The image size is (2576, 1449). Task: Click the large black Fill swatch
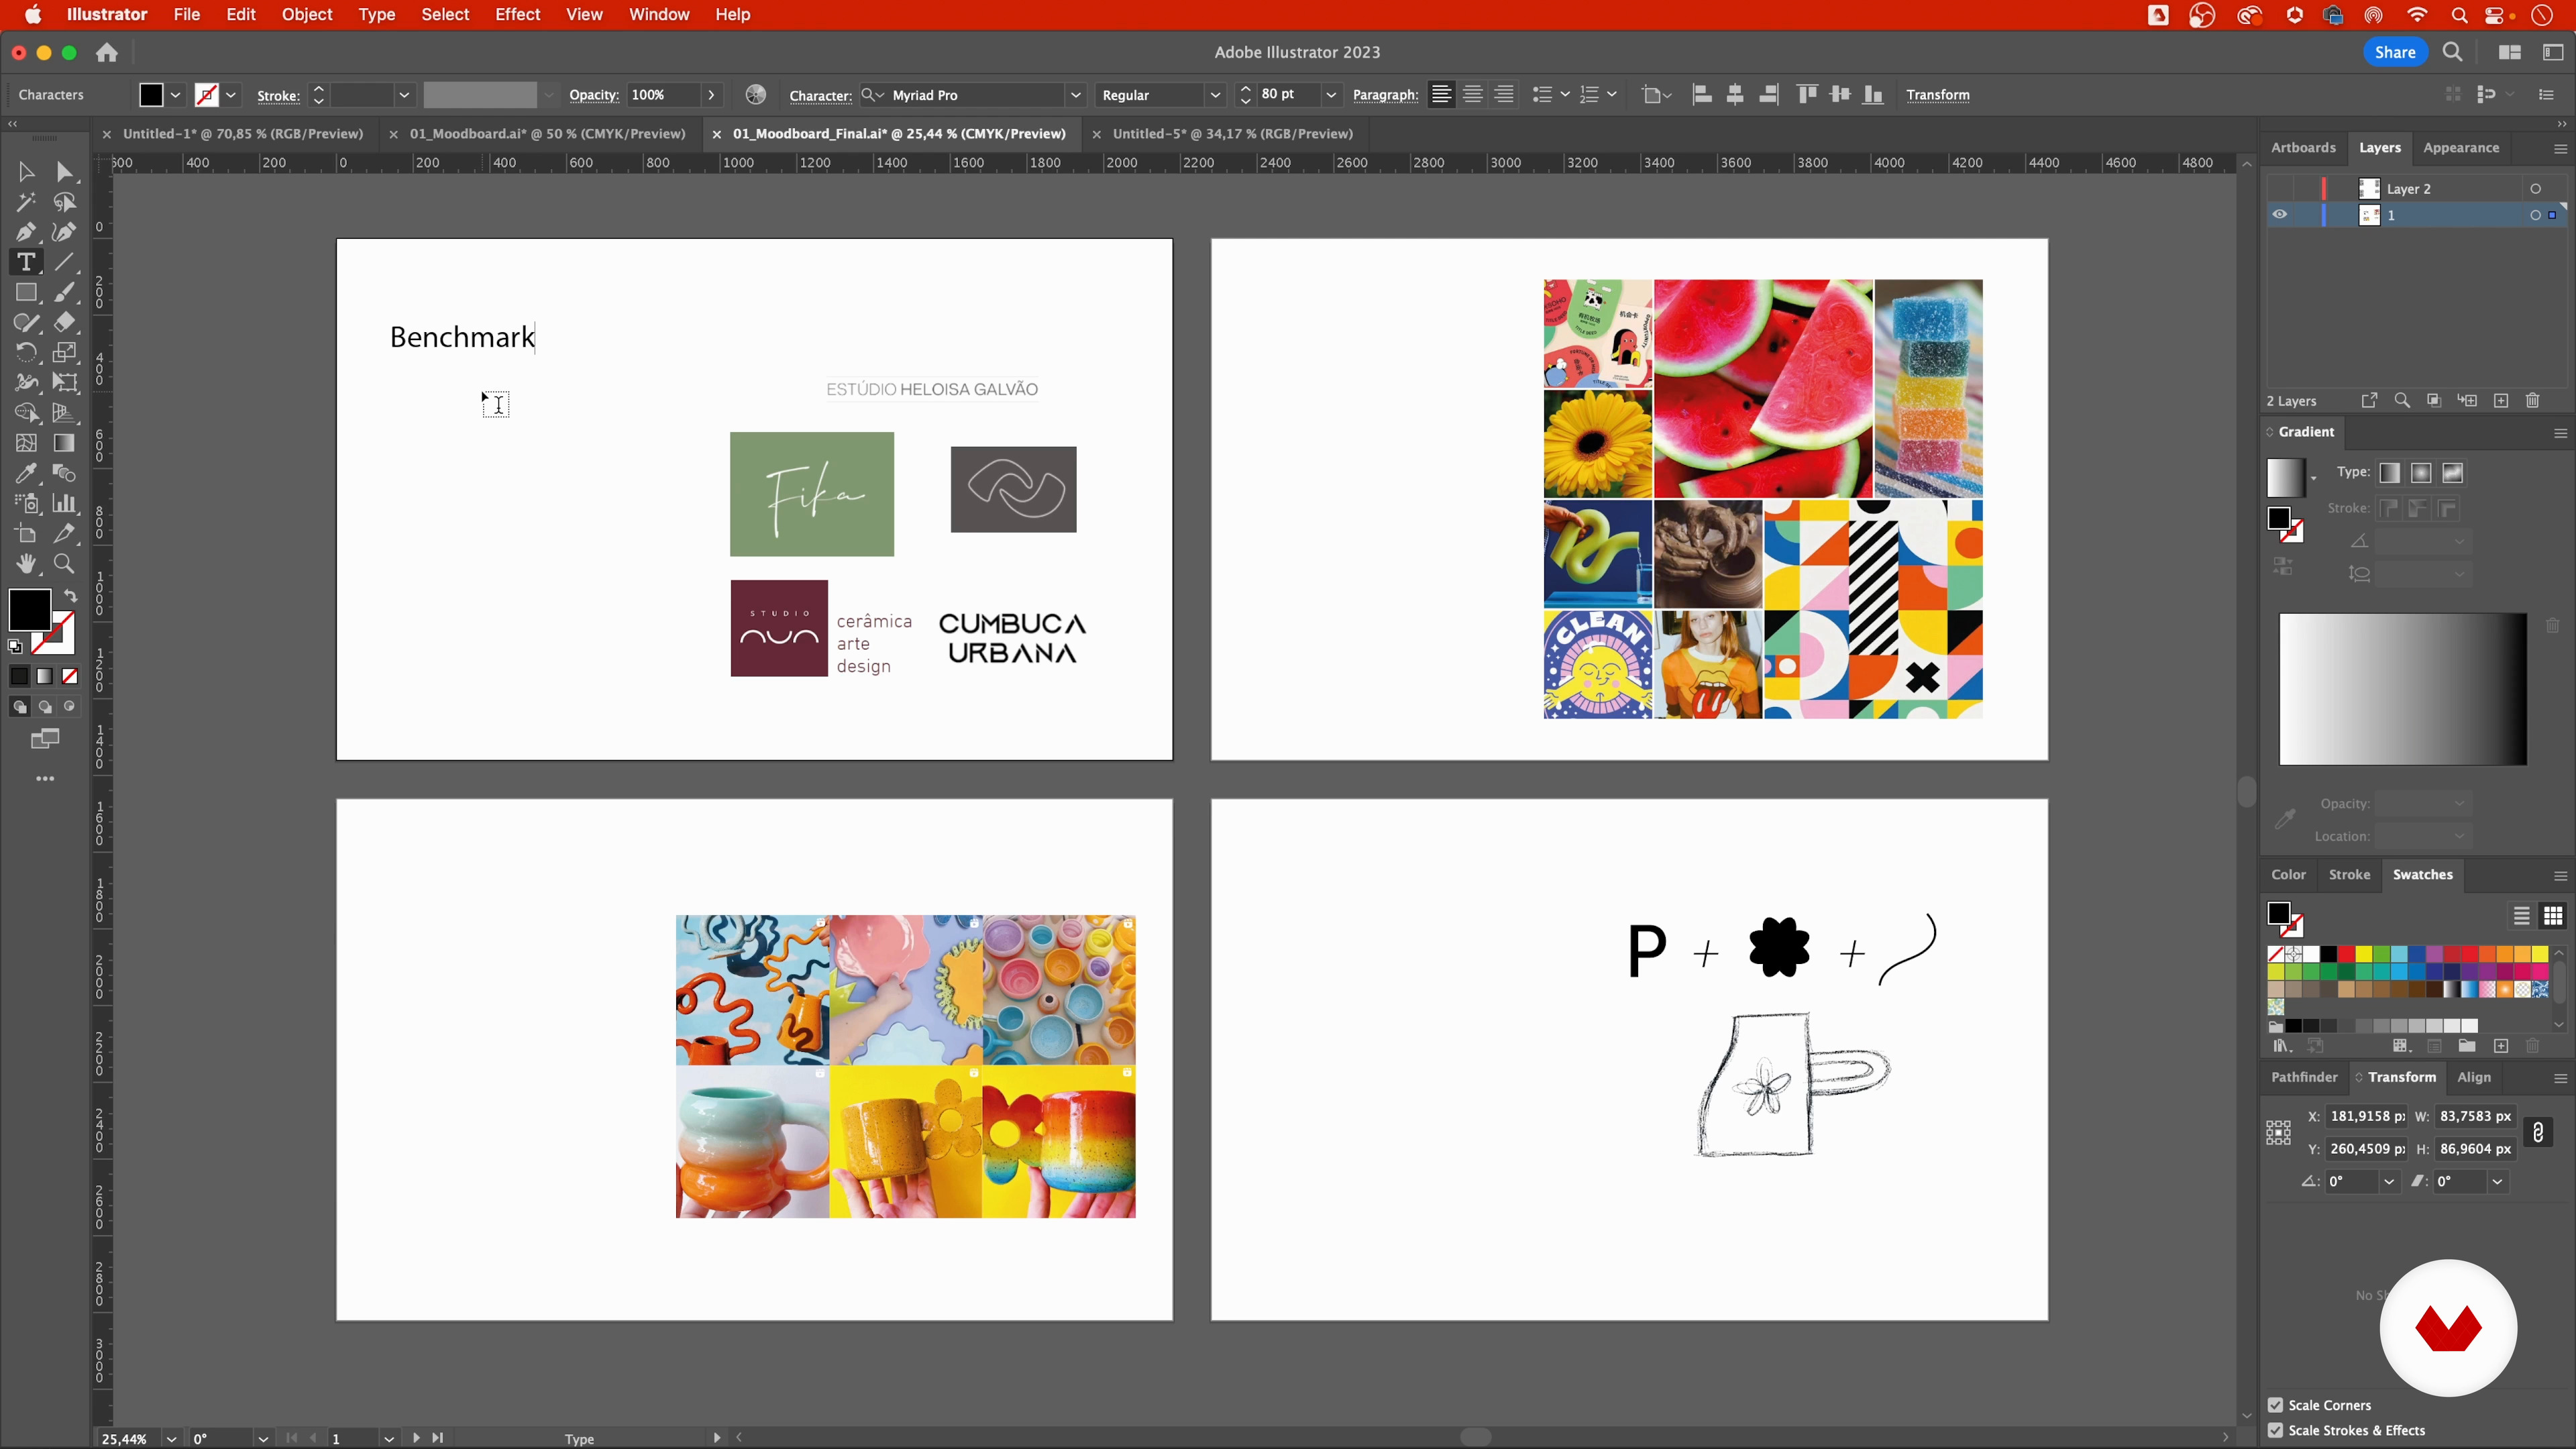(29, 609)
